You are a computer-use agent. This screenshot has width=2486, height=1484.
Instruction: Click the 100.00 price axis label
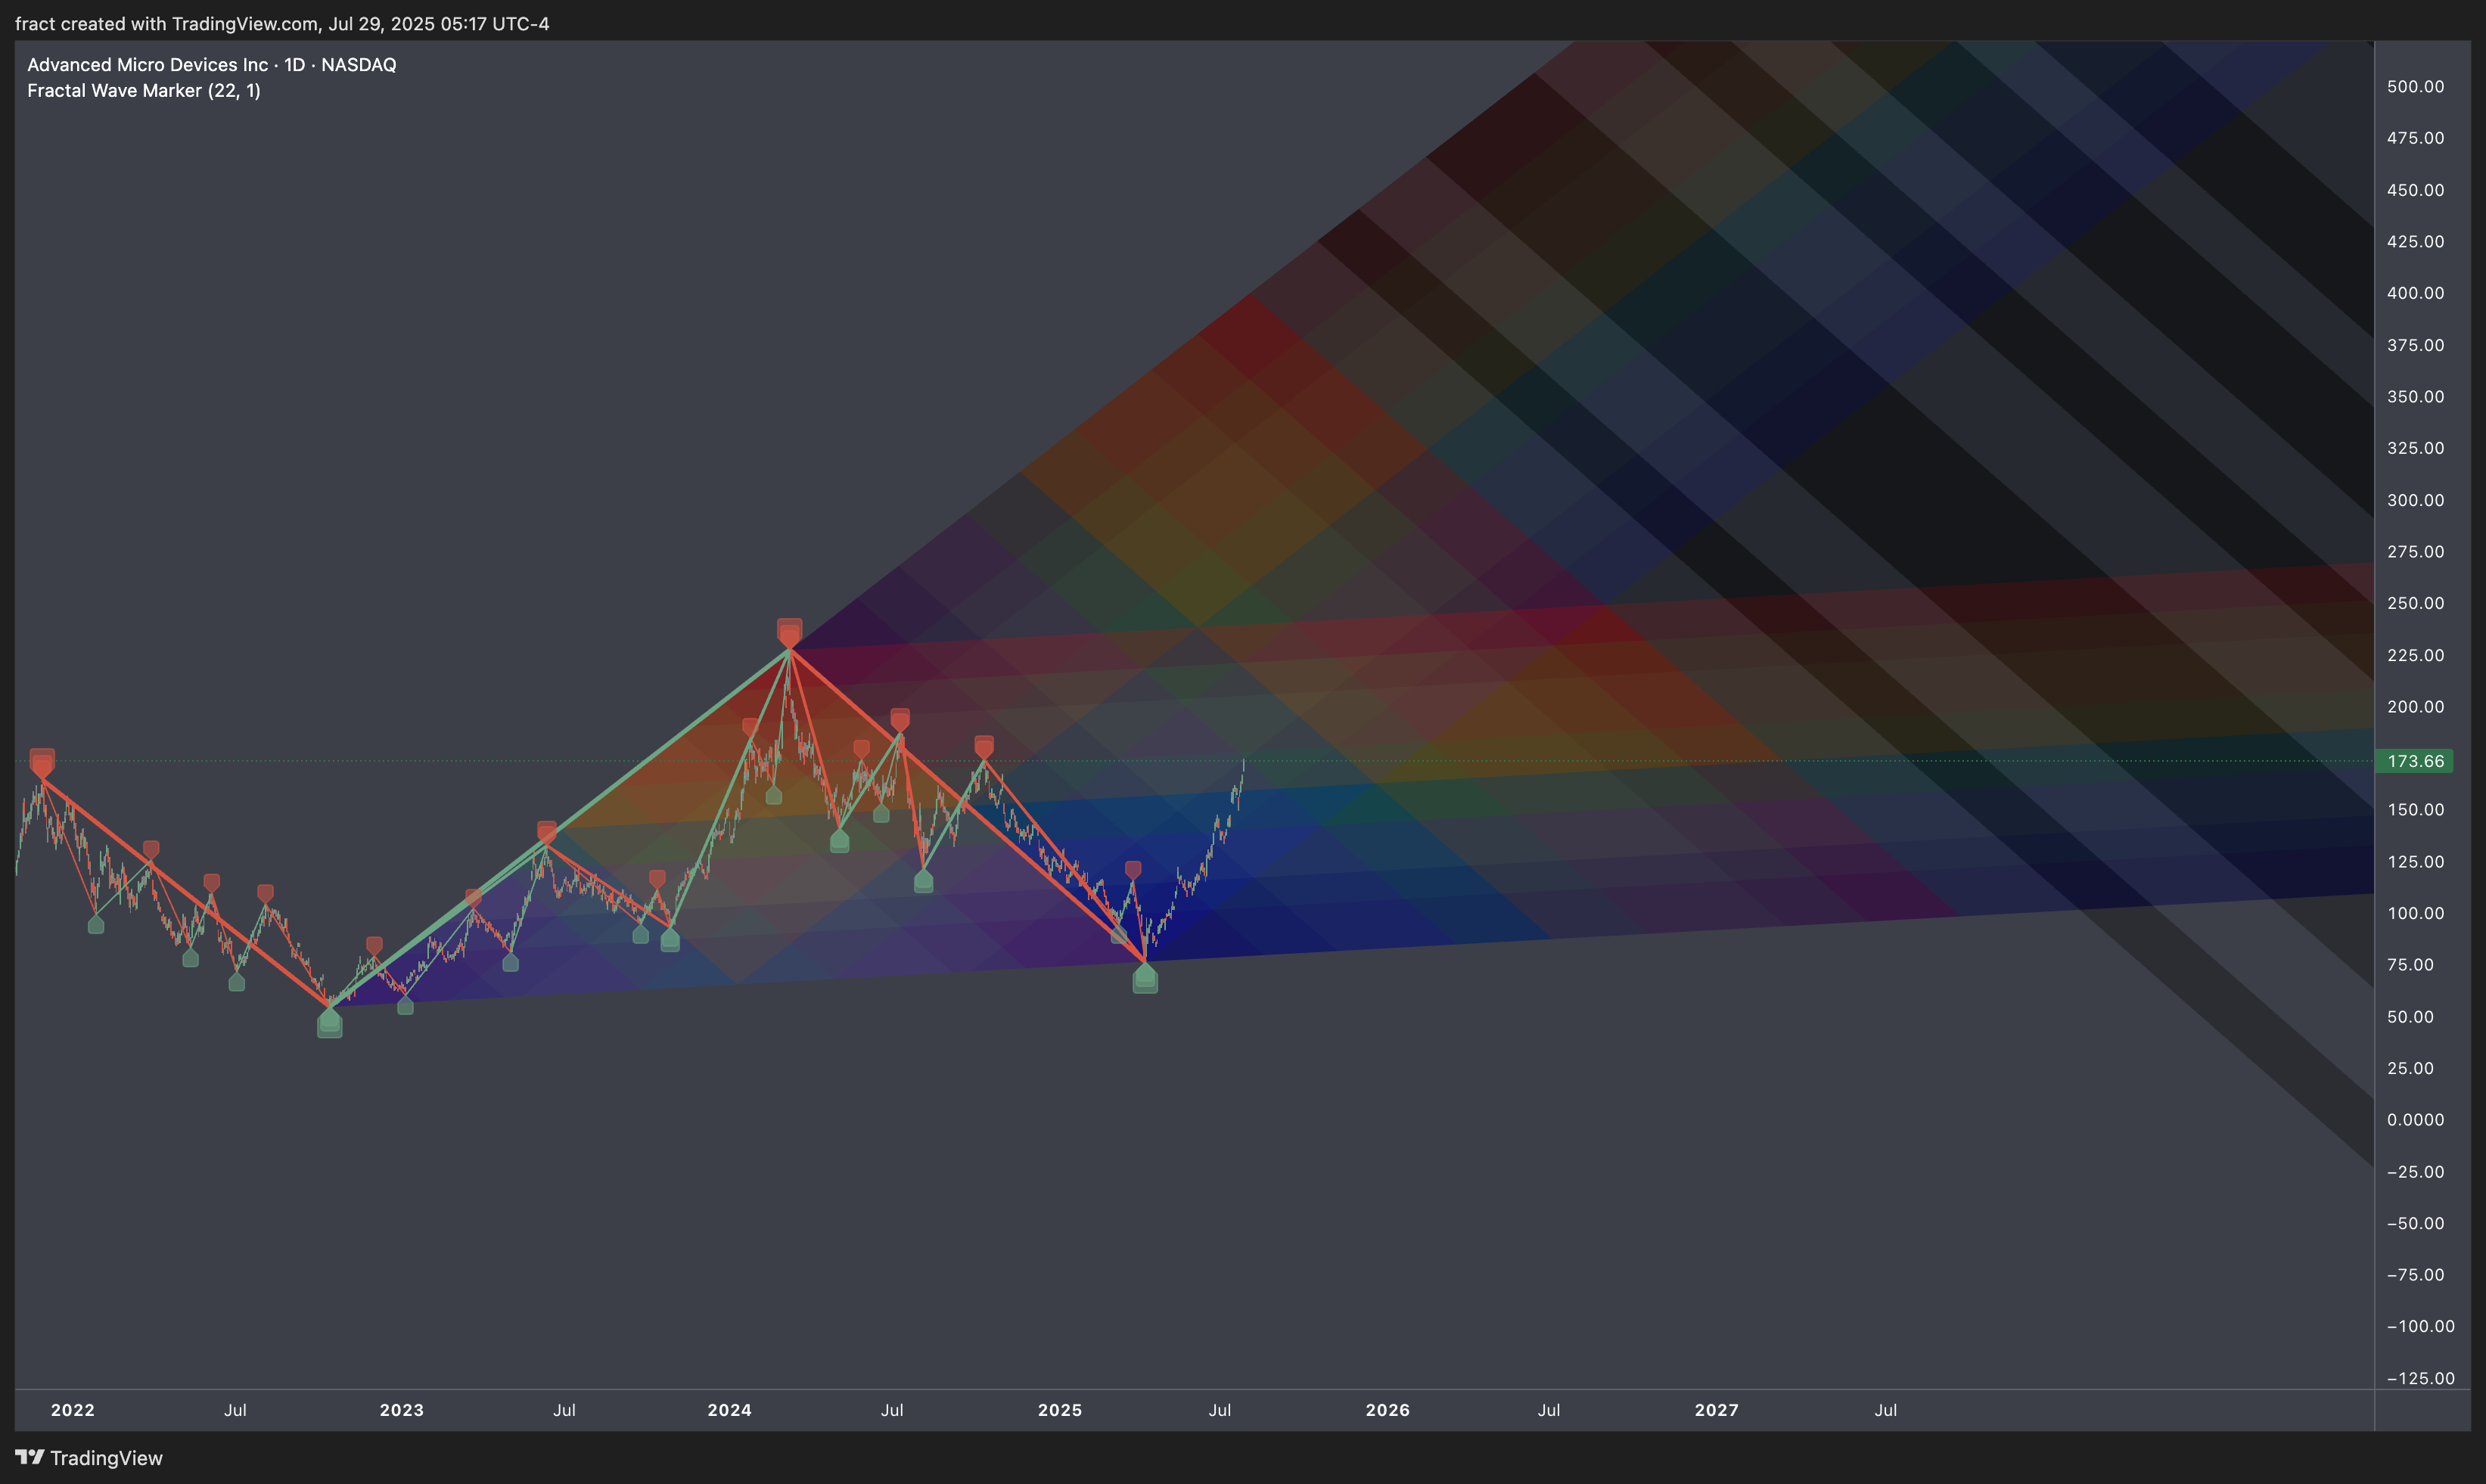coord(2415,913)
